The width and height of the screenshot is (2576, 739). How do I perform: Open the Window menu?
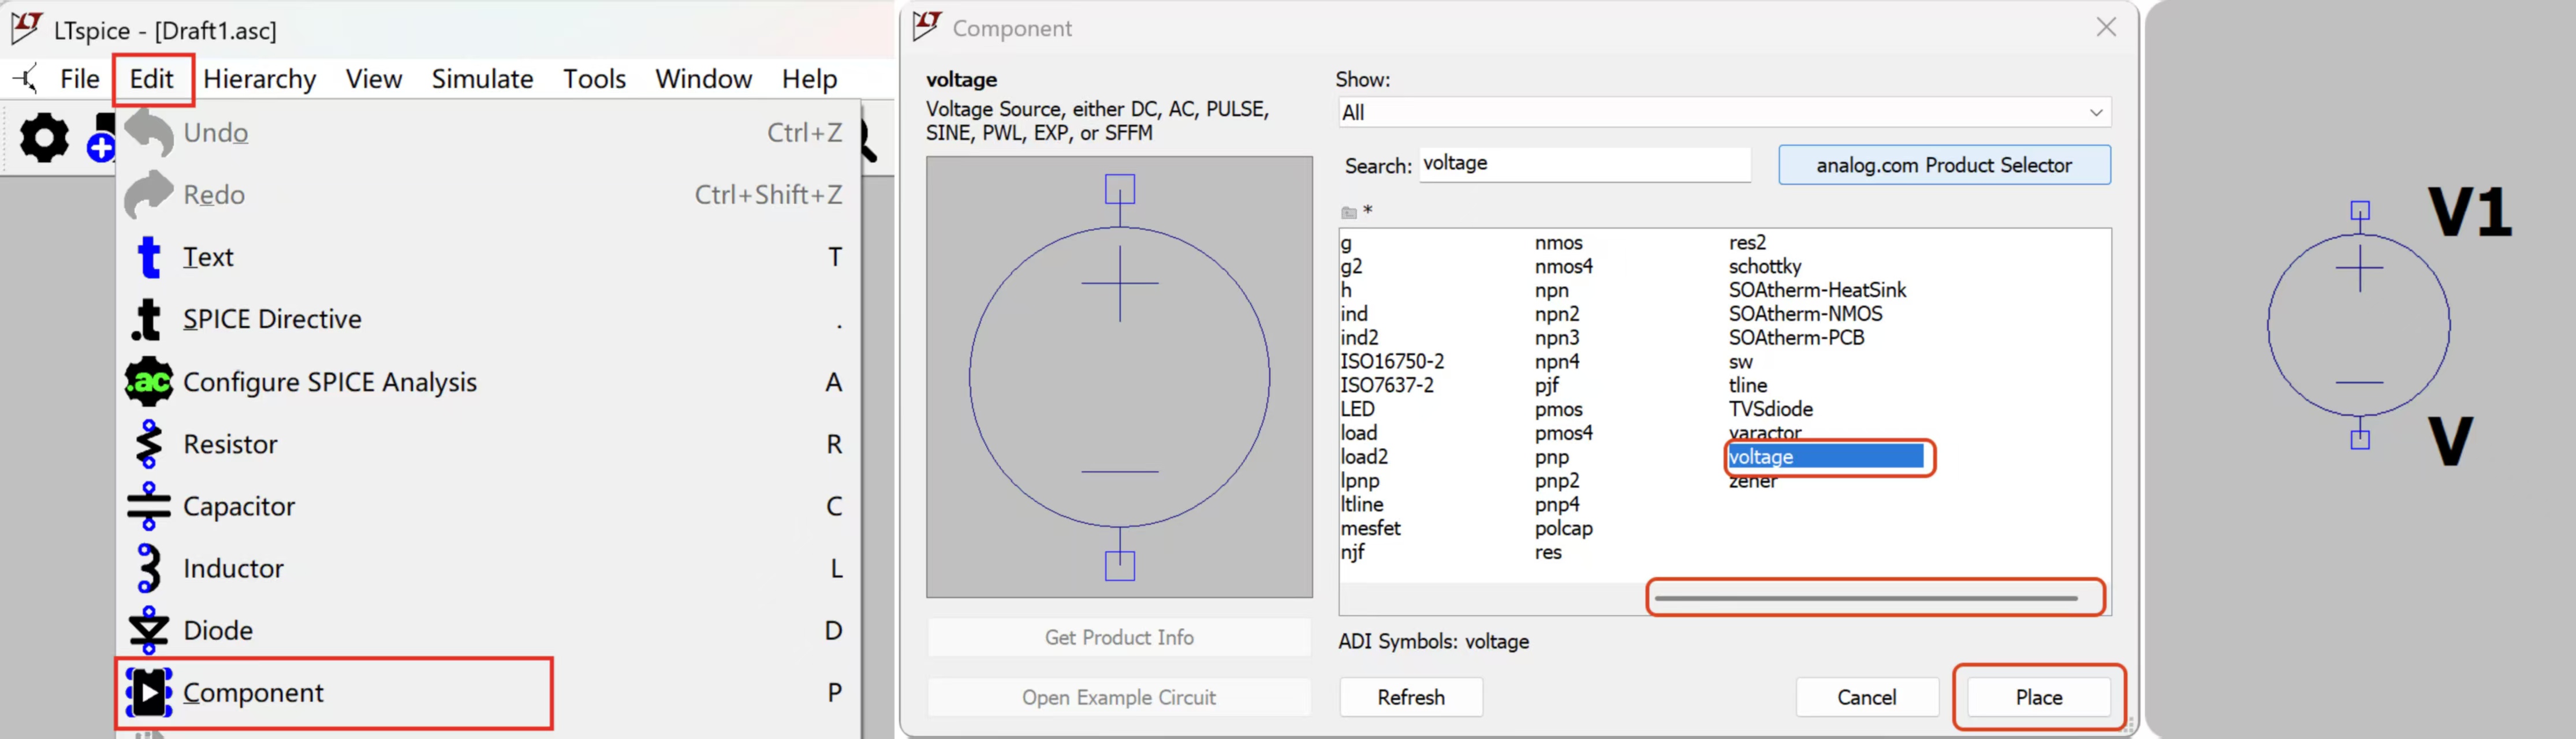click(x=703, y=79)
